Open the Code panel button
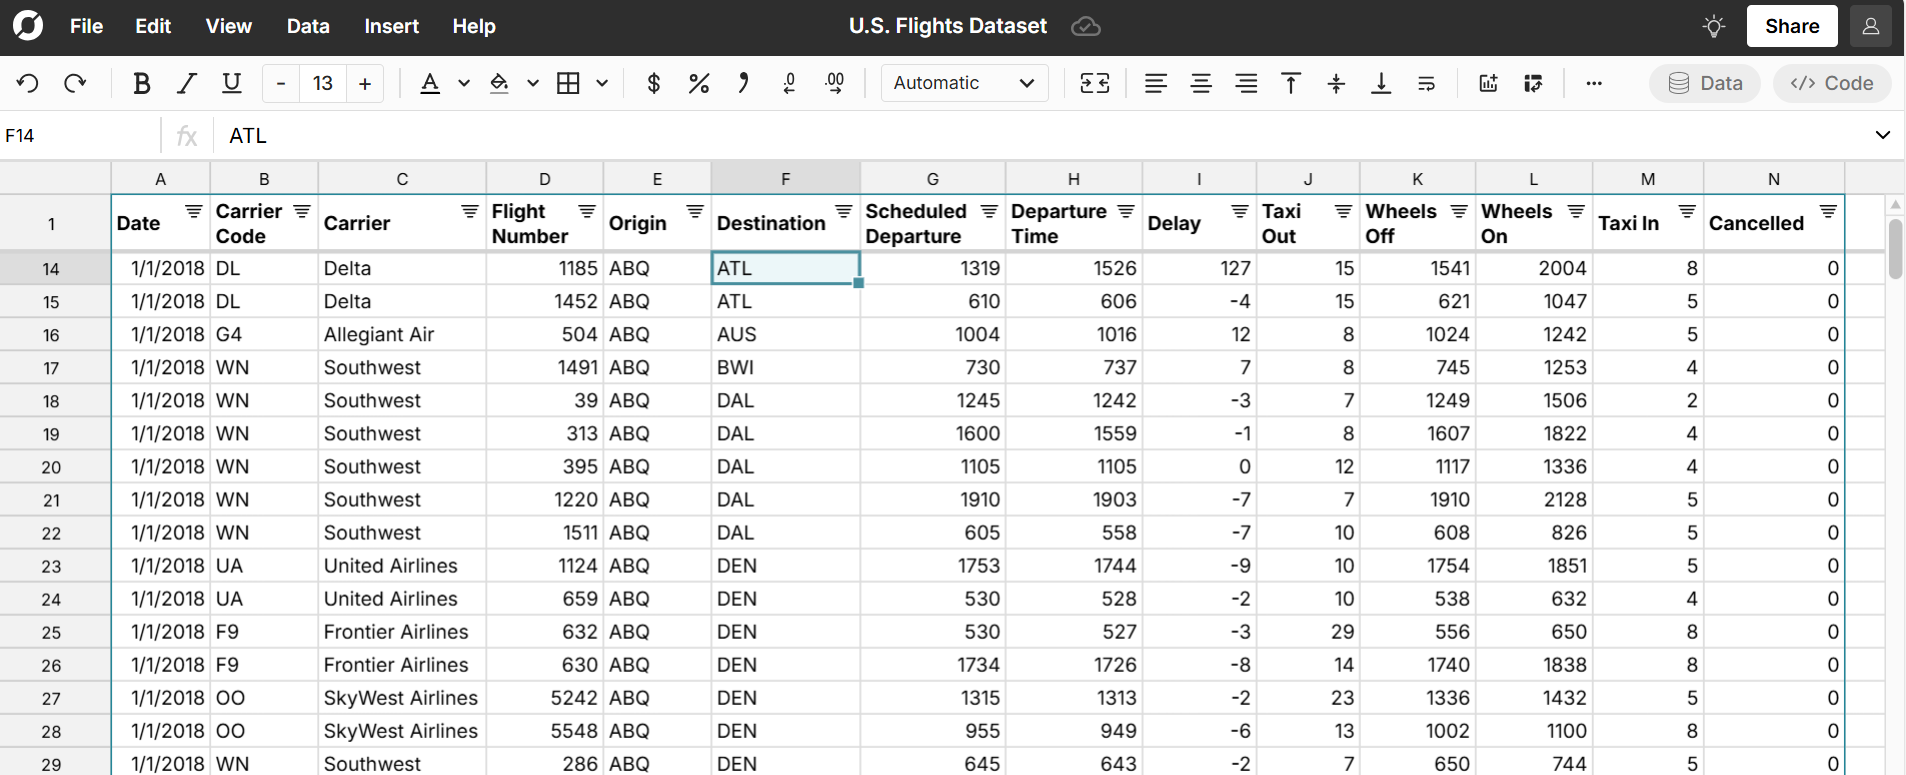 [1832, 83]
